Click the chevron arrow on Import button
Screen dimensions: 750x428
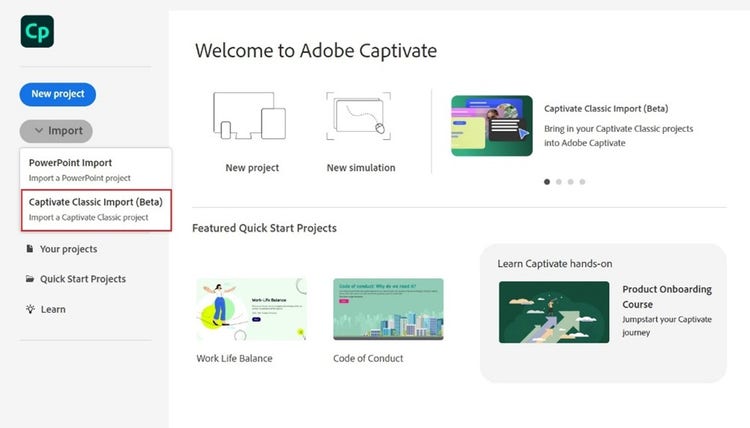[x=39, y=131]
